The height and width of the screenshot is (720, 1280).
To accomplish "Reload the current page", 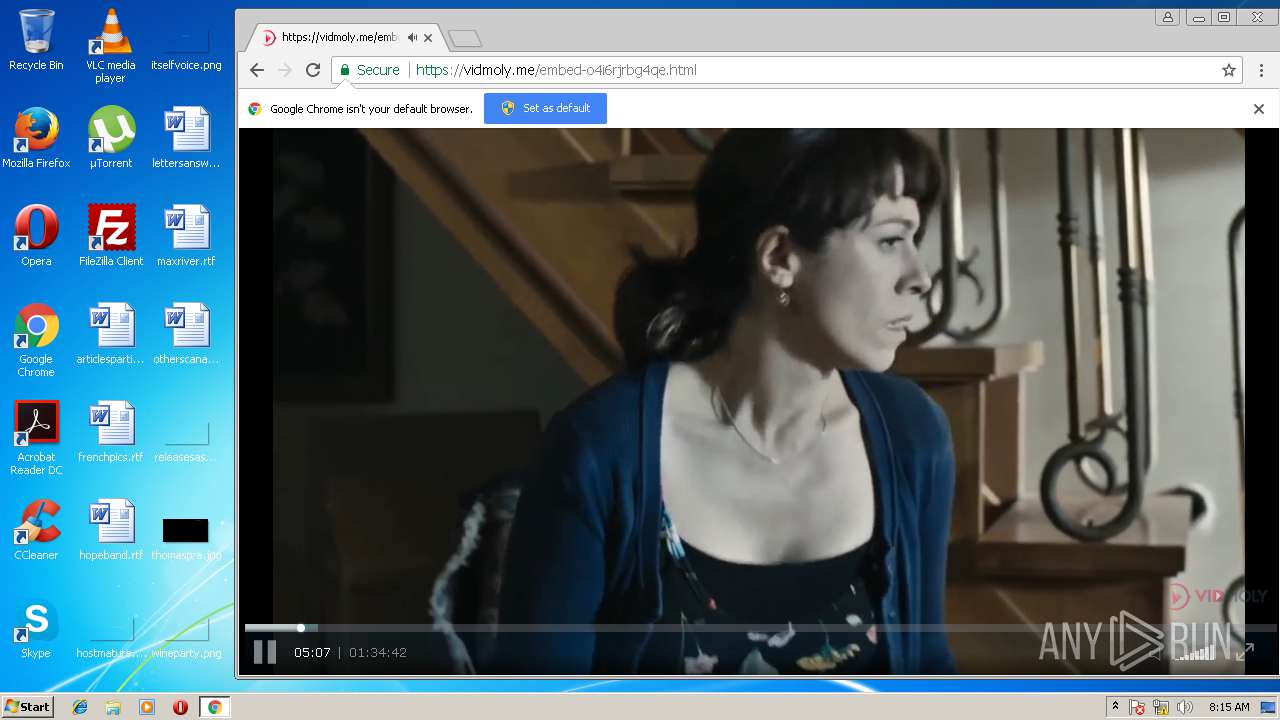I will (x=313, y=70).
